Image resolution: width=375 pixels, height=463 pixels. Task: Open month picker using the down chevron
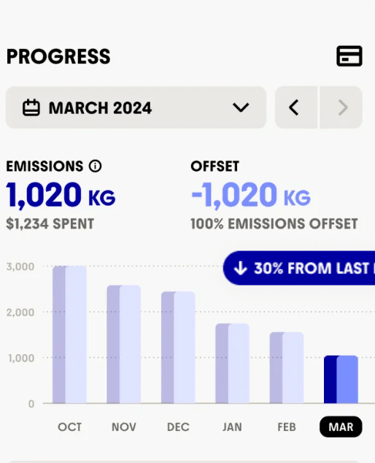click(x=241, y=108)
